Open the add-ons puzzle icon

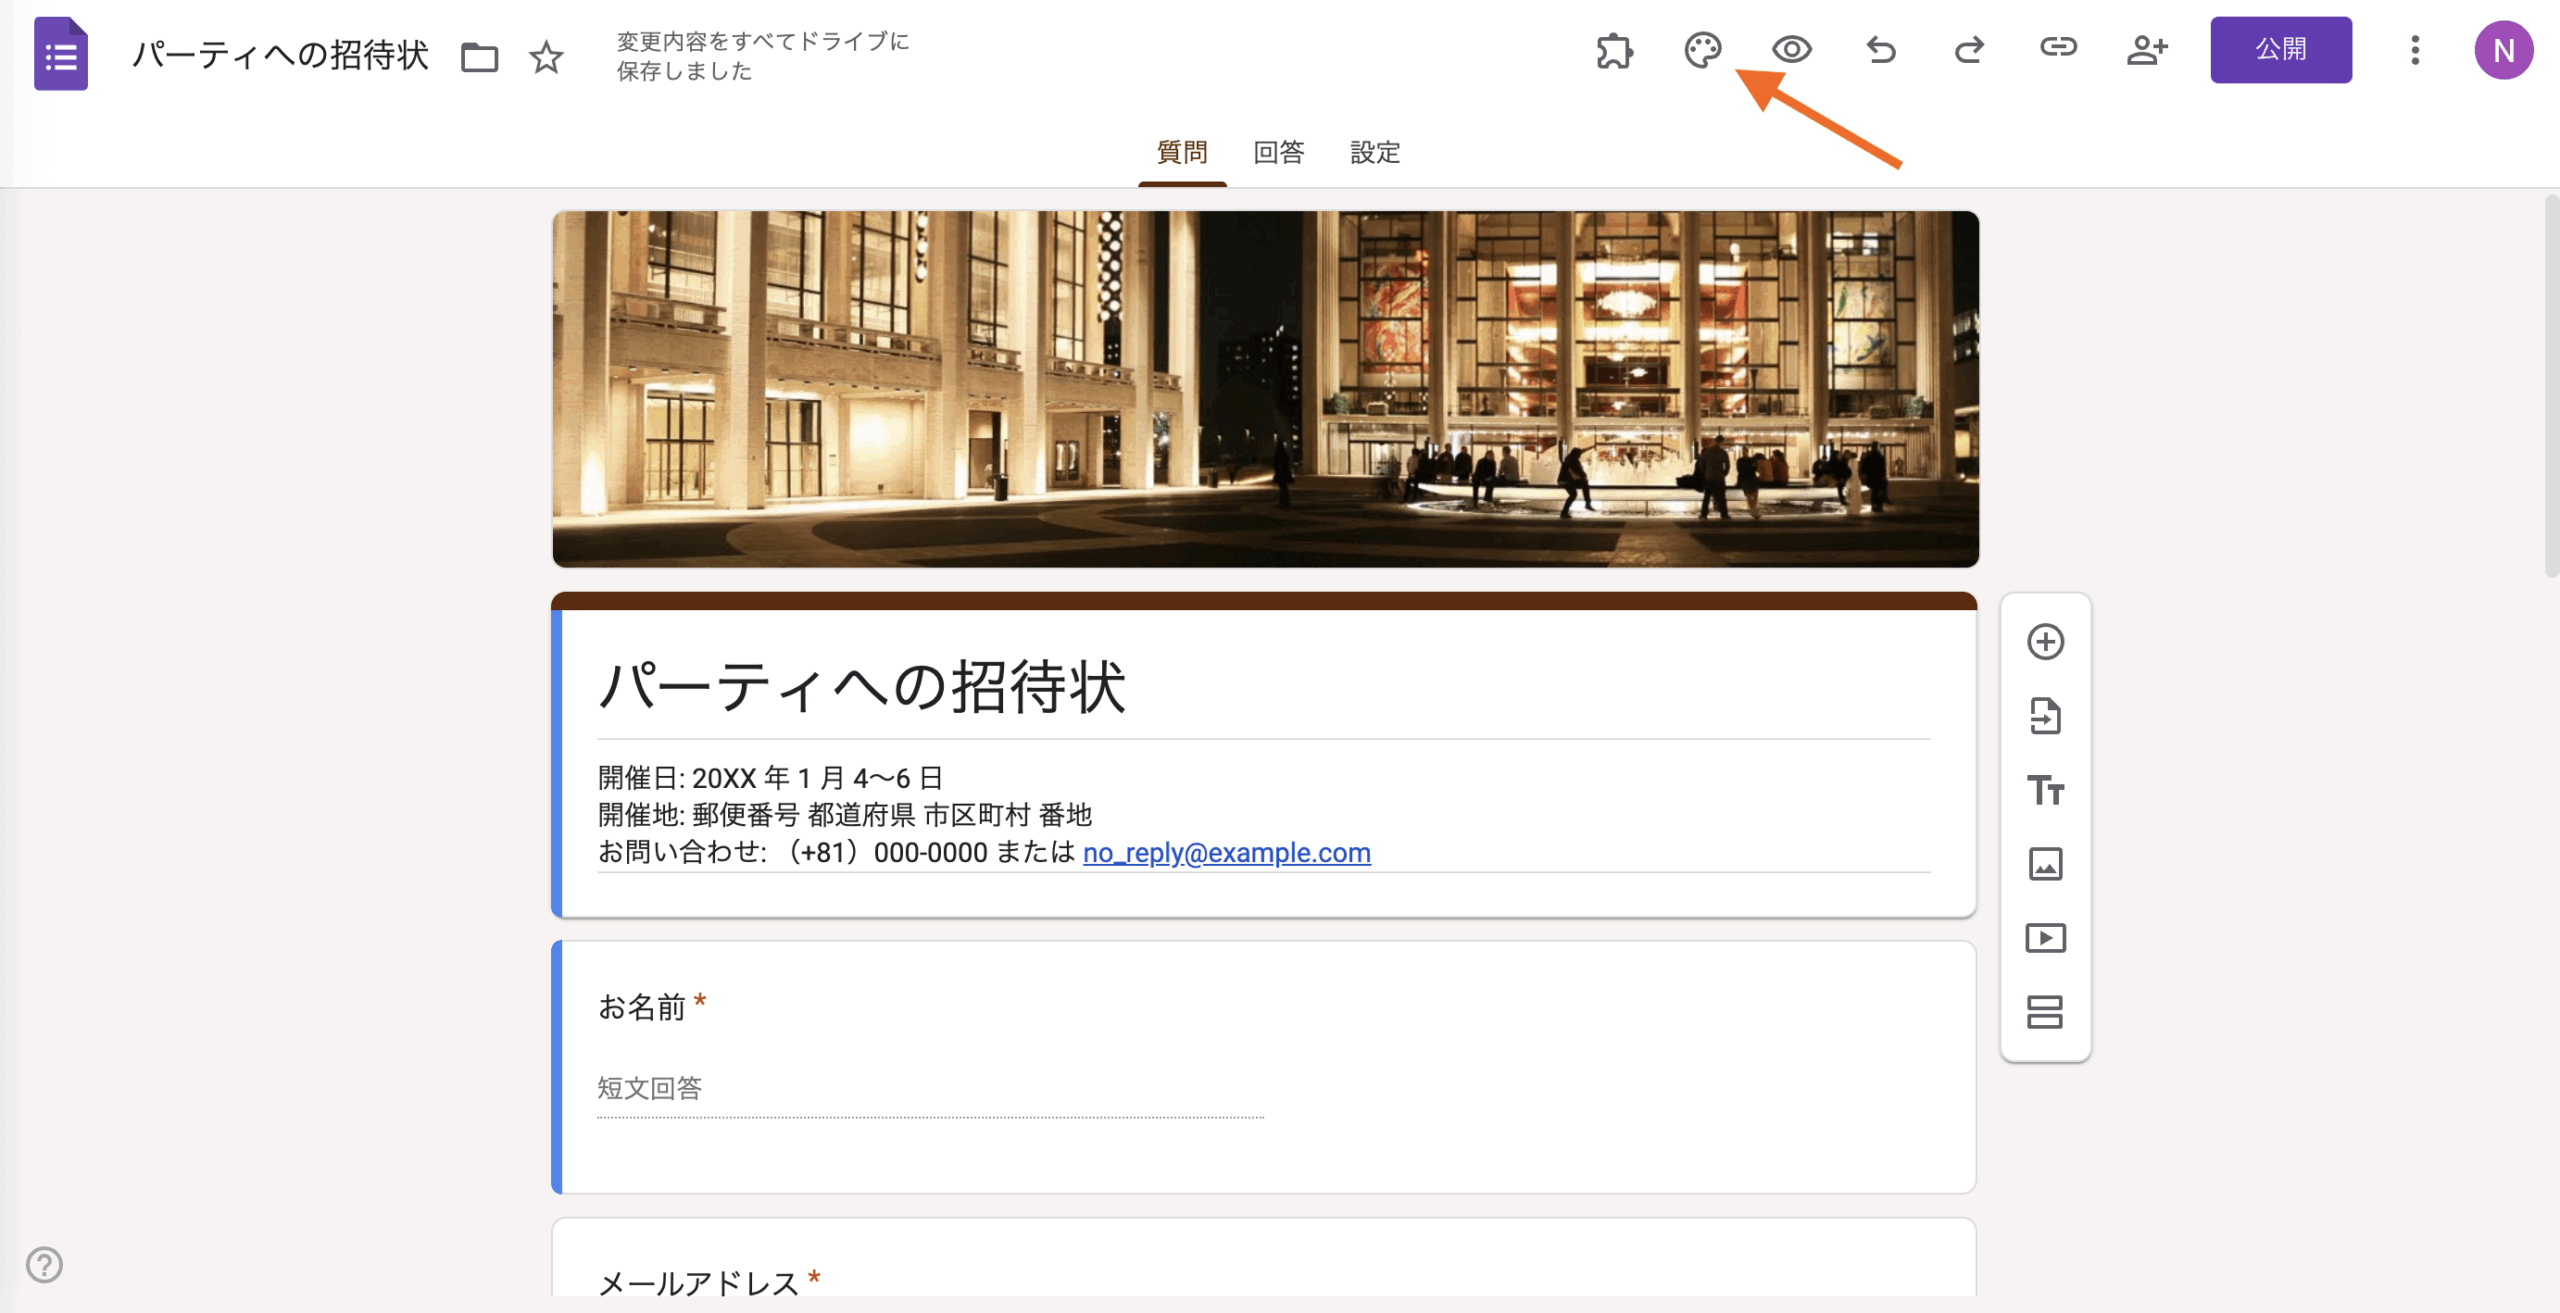pos(1614,50)
